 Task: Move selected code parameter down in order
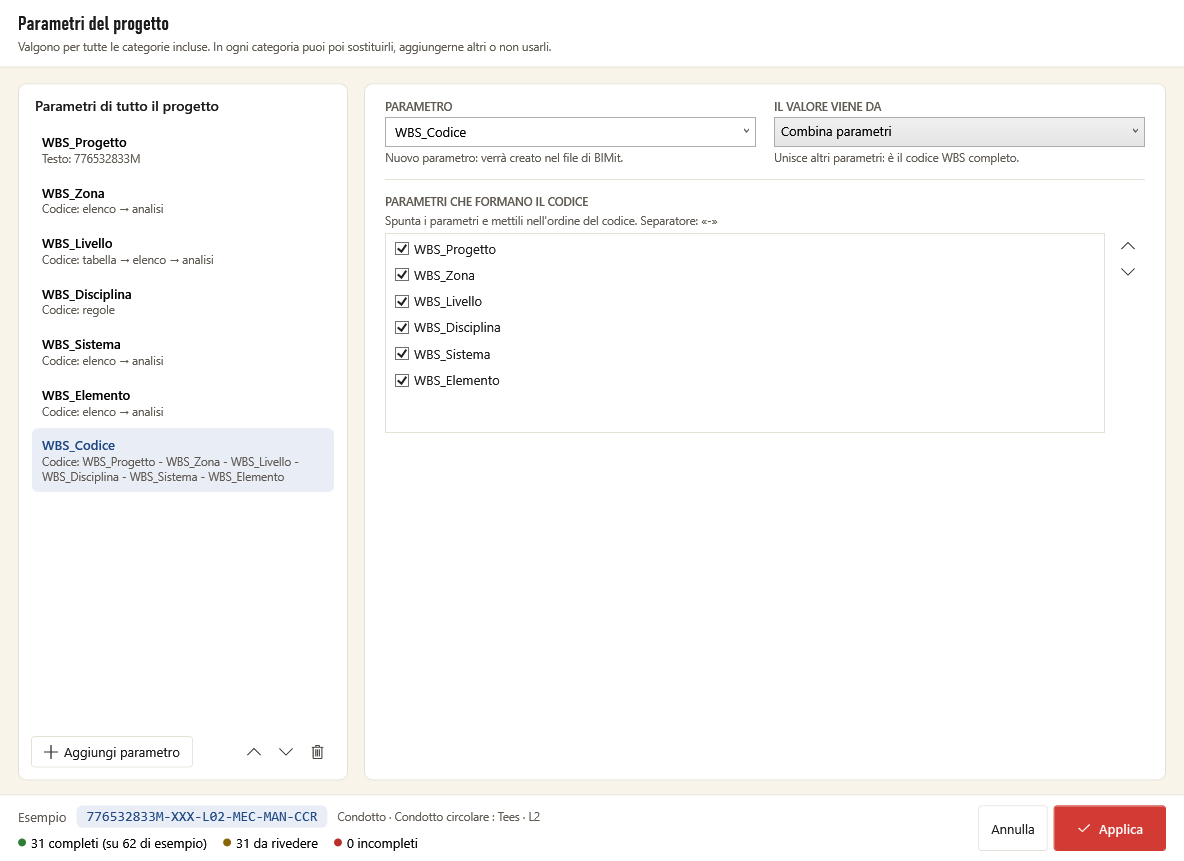tap(1127, 272)
